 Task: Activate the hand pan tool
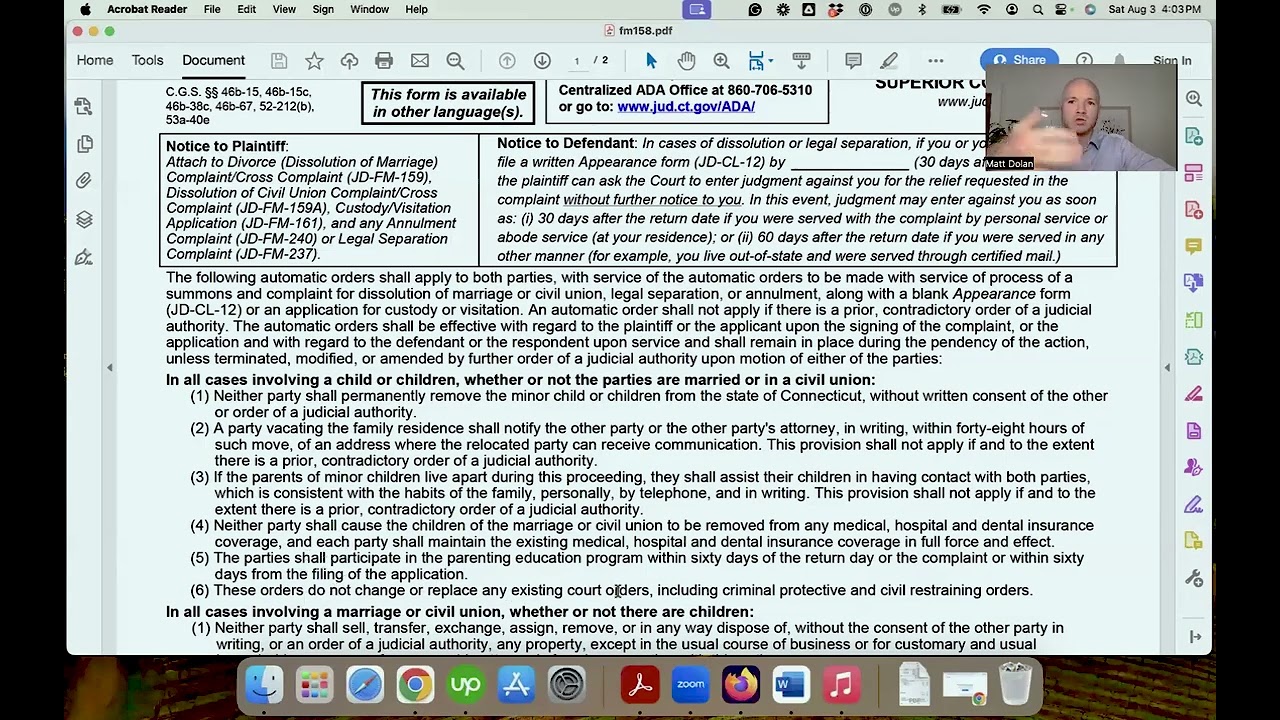pos(686,61)
